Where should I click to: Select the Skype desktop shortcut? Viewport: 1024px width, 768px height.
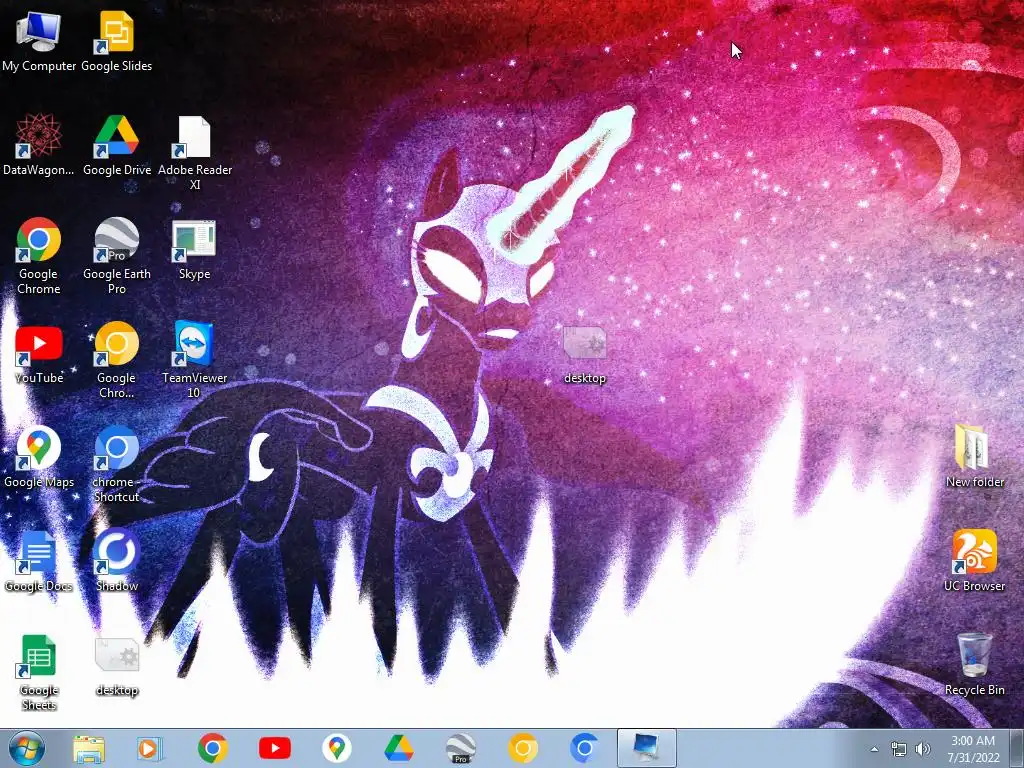click(x=195, y=249)
